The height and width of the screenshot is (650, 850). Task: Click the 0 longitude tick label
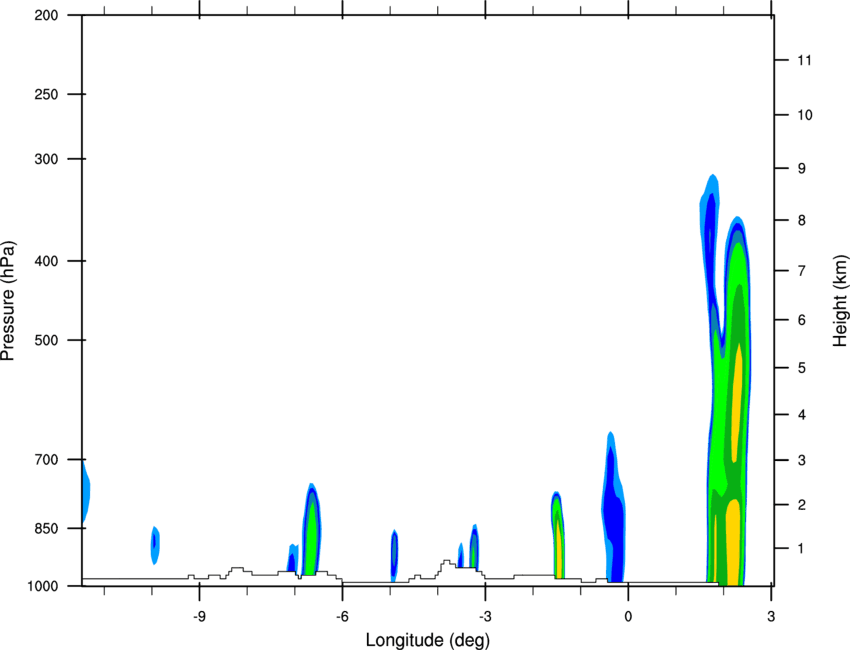[x=628, y=617]
